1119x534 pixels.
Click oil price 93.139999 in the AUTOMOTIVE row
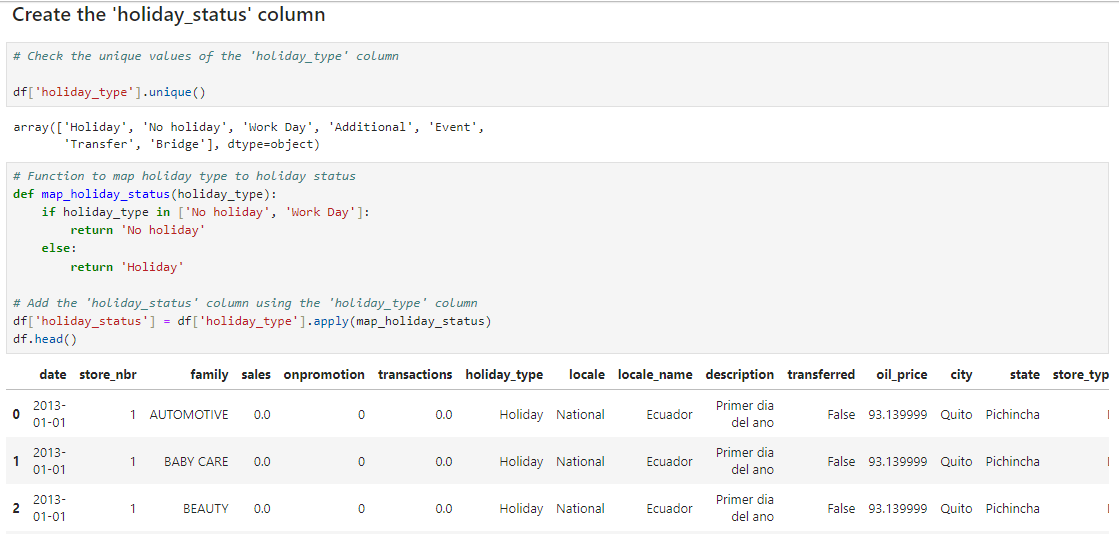[x=898, y=414]
